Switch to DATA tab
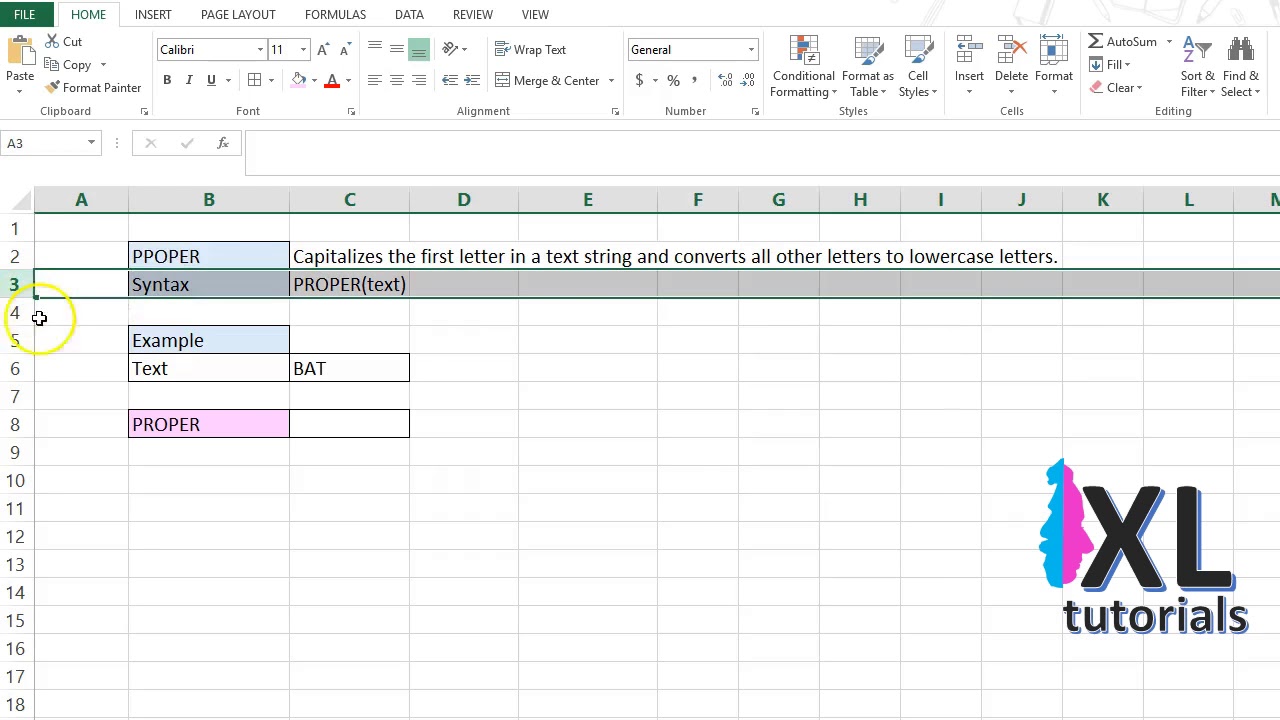Screen dimensions: 1280x720 point(409,15)
